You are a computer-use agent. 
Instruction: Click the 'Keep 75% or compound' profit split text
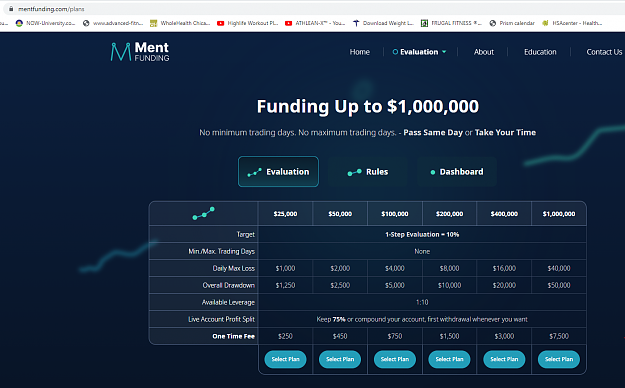[x=422, y=319]
